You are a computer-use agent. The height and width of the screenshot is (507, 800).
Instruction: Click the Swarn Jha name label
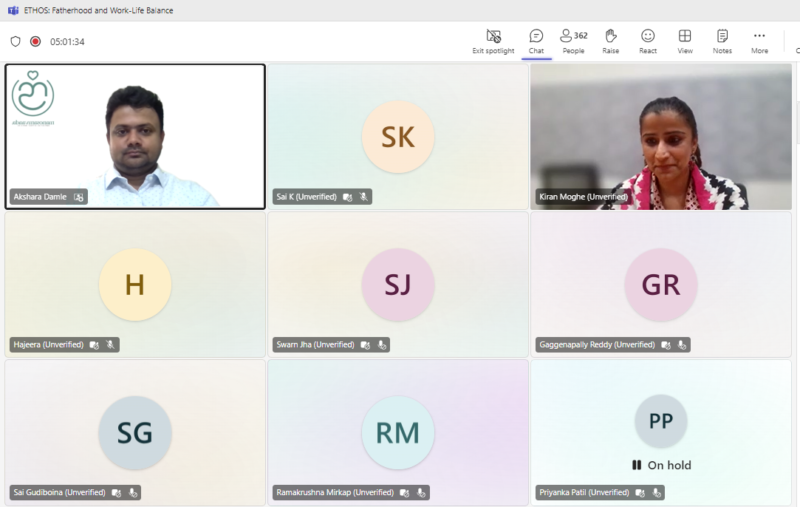click(x=315, y=345)
